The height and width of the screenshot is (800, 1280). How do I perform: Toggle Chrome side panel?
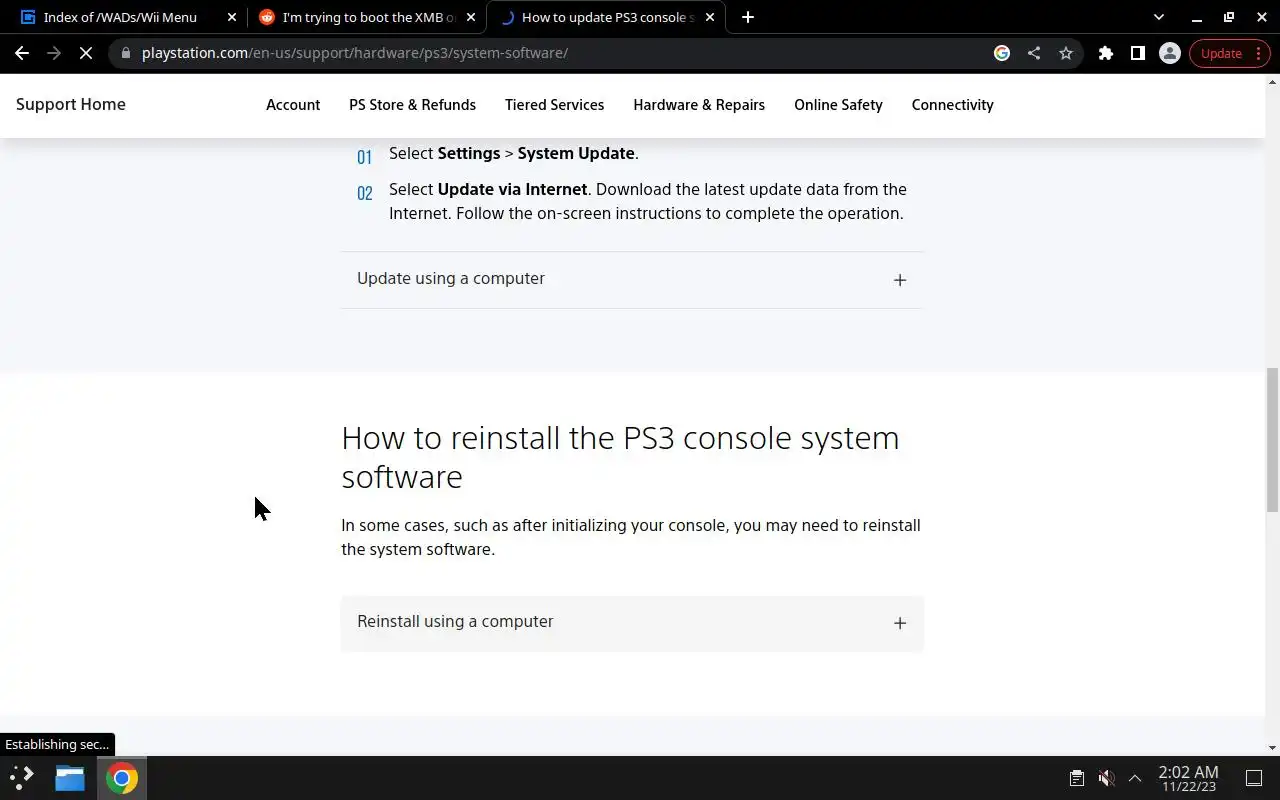click(1138, 53)
